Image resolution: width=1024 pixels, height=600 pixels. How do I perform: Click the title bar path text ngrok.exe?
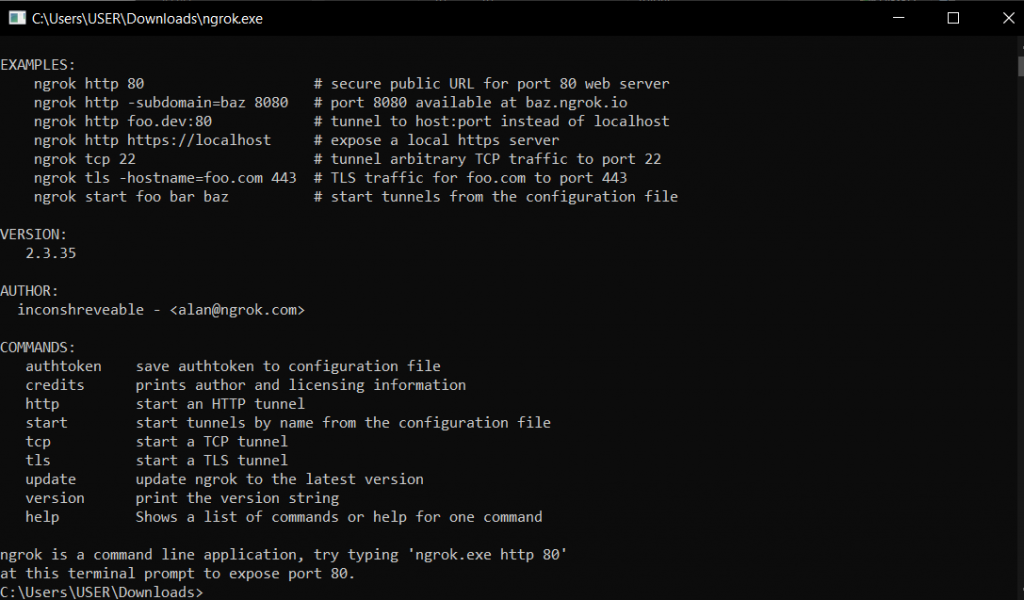pyautogui.click(x=148, y=19)
